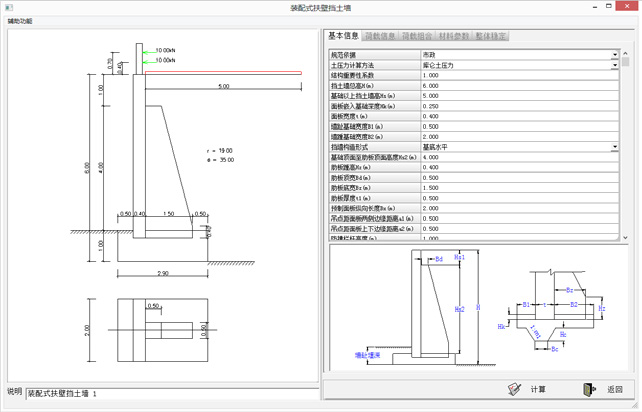Click the 结构重要性系数 value field

(x=520, y=75)
